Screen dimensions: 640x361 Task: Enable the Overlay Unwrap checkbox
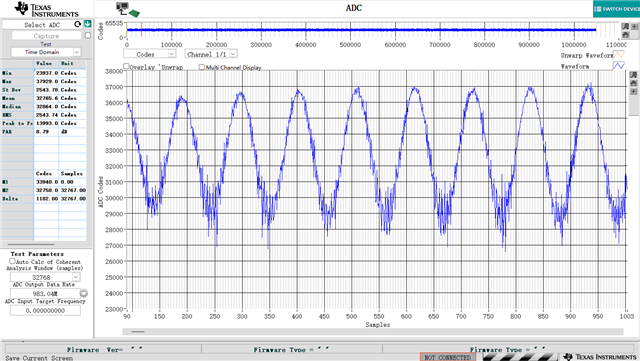(x=126, y=66)
